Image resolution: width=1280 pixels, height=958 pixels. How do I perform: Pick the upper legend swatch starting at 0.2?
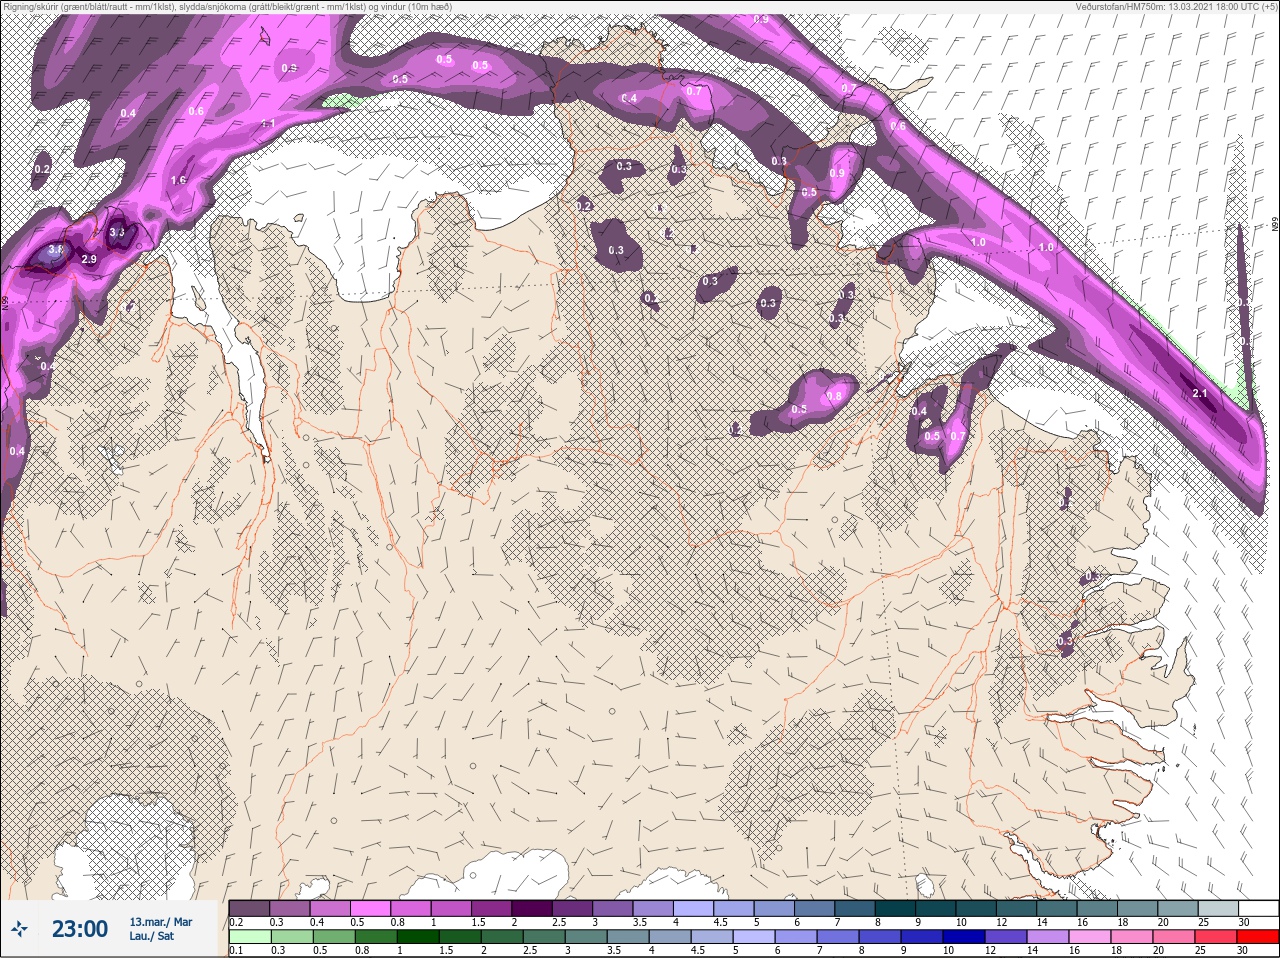pos(249,908)
